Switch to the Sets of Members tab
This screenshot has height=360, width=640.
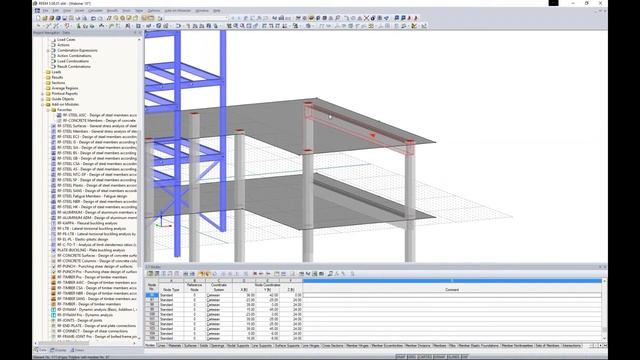click(547, 346)
